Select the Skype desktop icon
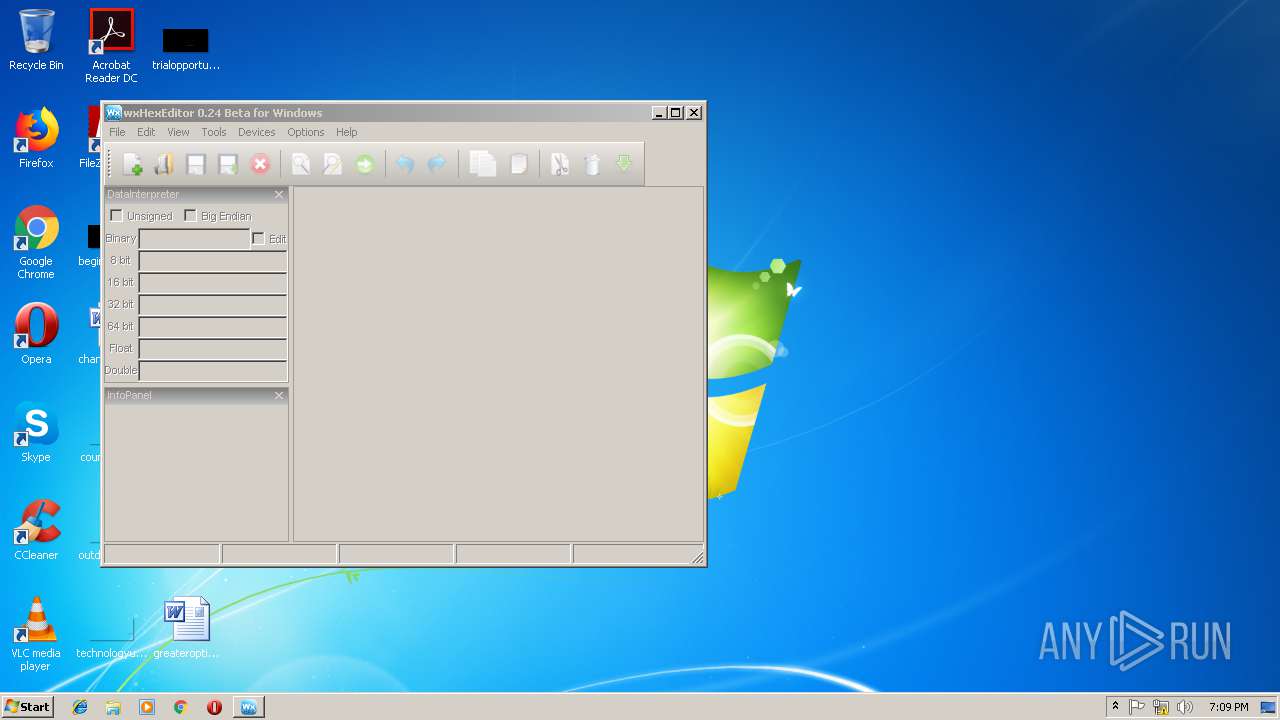 click(36, 431)
